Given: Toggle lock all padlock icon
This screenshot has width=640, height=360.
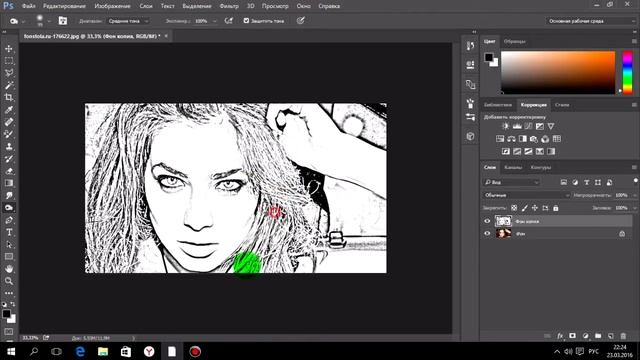Looking at the screenshot, I should [556, 208].
